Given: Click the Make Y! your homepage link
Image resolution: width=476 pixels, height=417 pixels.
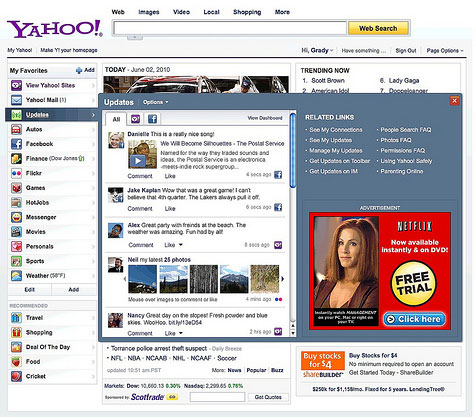Looking at the screenshot, I should pos(69,50).
